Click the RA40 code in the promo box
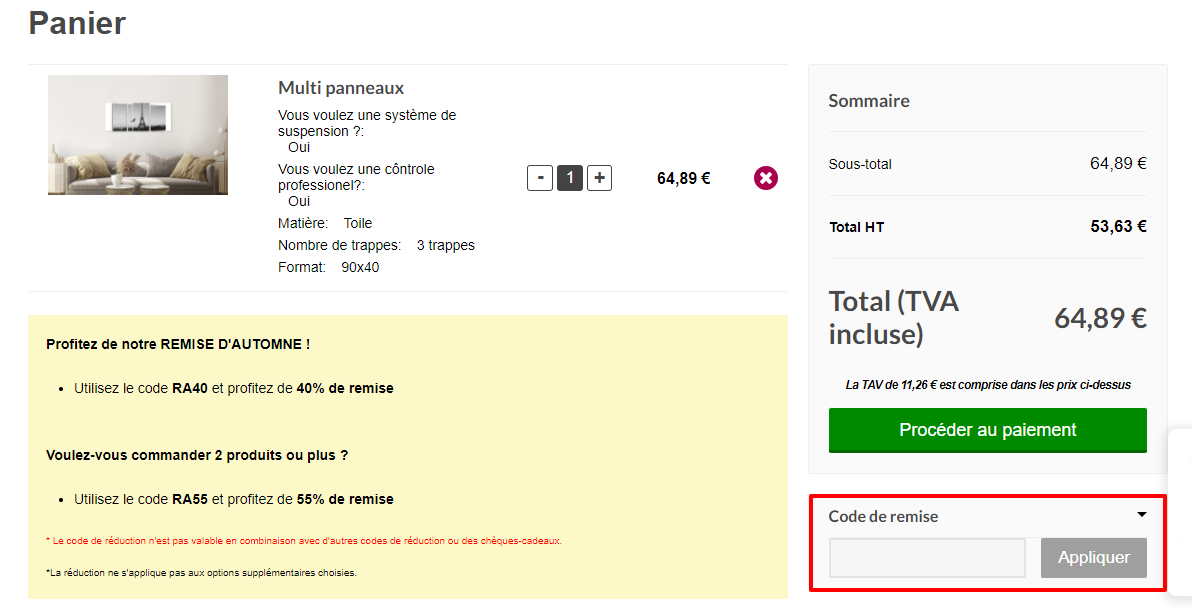This screenshot has width=1192, height=610. click(x=190, y=388)
